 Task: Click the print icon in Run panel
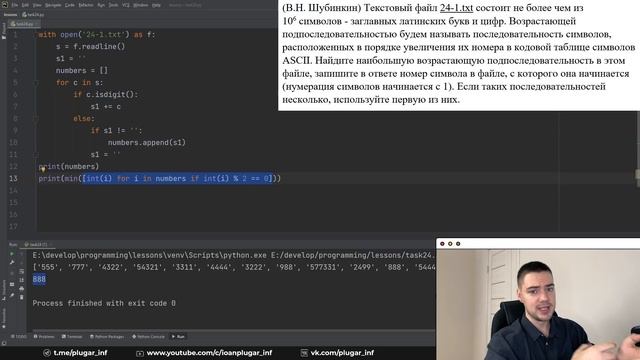pyautogui.click(x=22, y=289)
